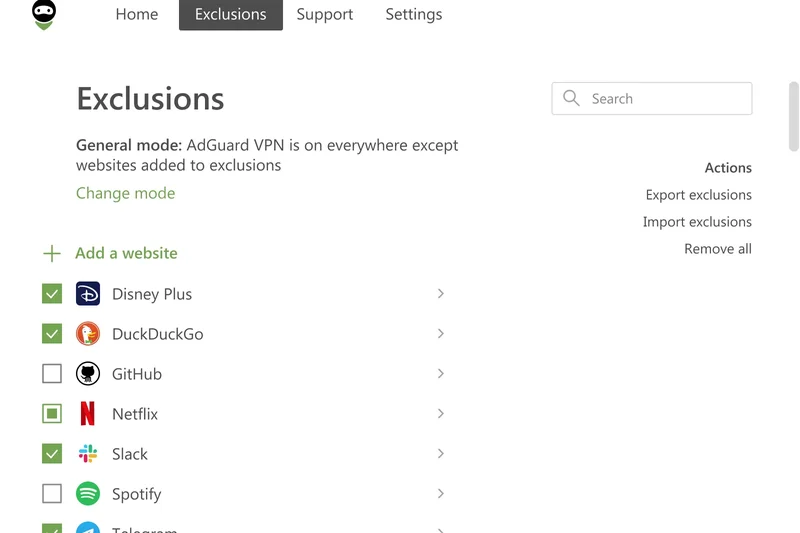Expand Netflix domains with the chevron
The image size is (800, 533).
(441, 414)
